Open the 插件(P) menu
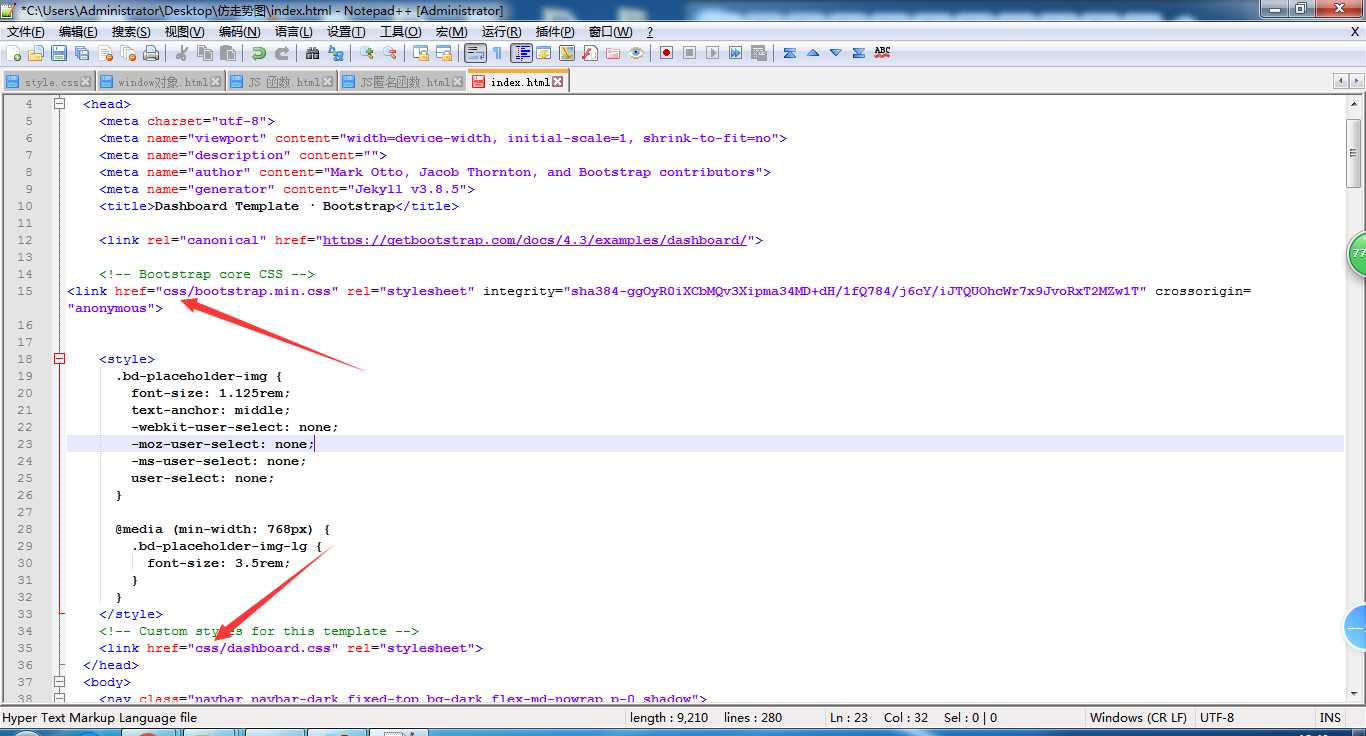The image size is (1366, 736). [555, 32]
